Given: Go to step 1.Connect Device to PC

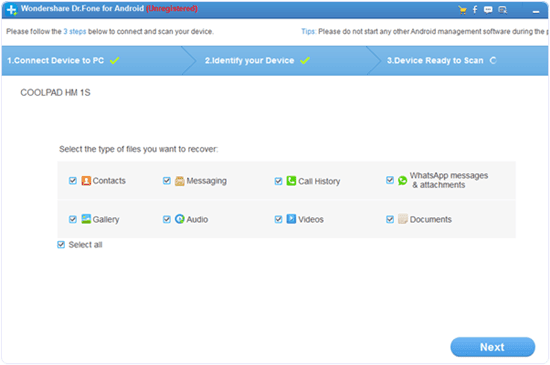Looking at the screenshot, I should [x=93, y=61].
